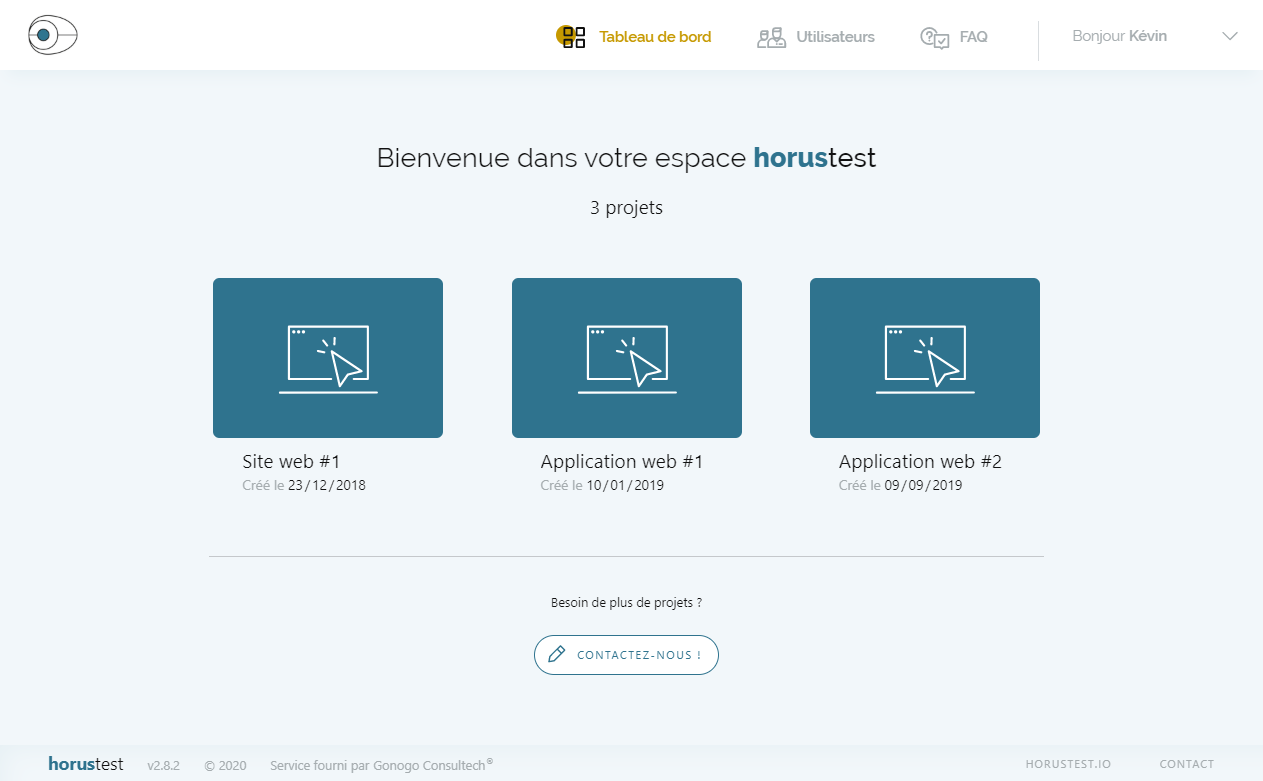Open the Bonjour Kévin account menu
1263x781 pixels.
click(x=1119, y=37)
